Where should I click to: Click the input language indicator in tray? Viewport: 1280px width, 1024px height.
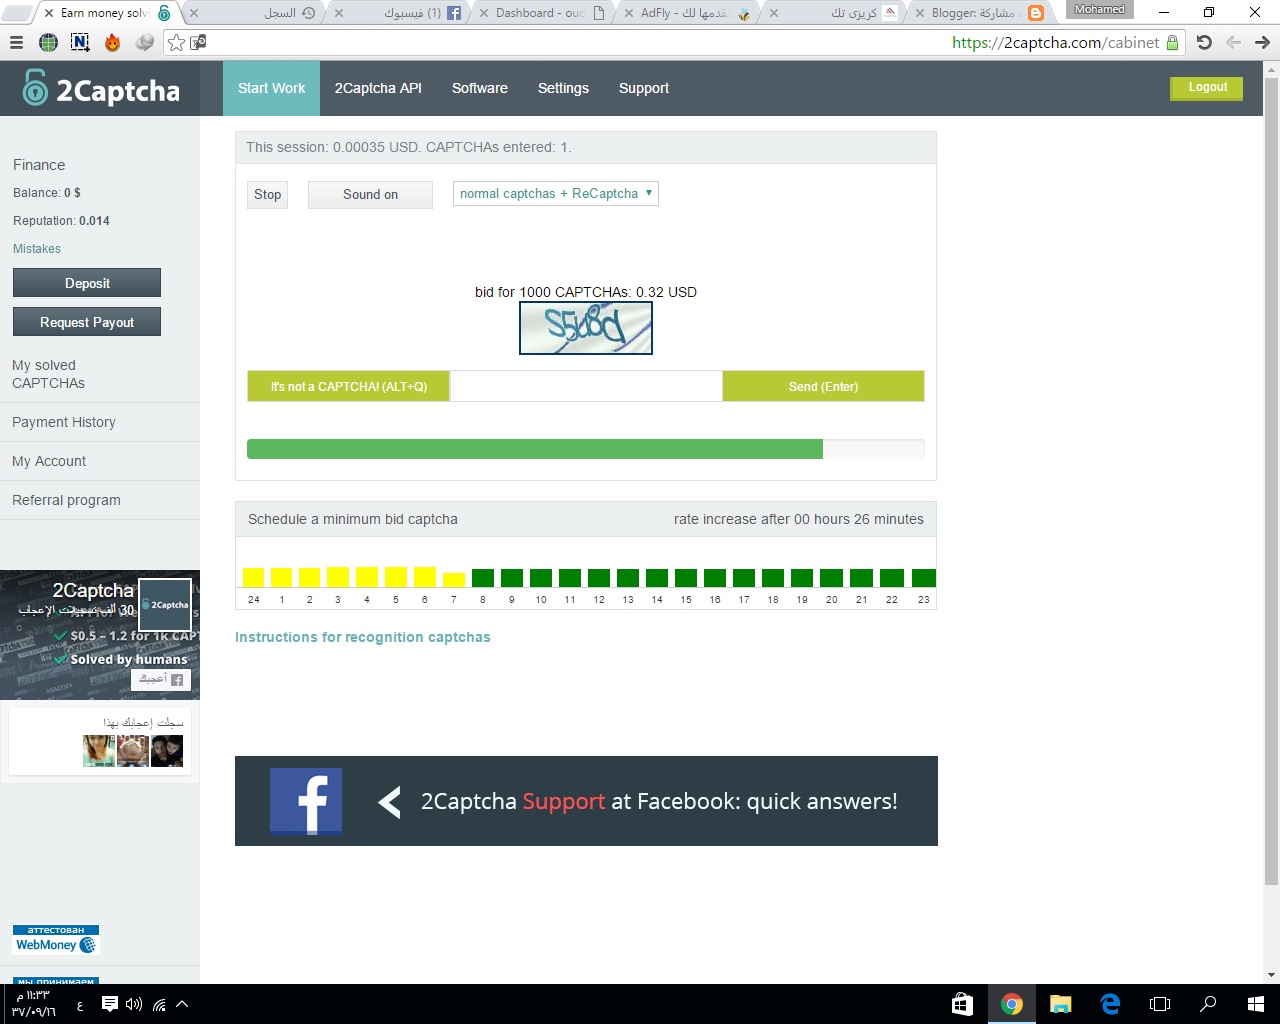click(x=80, y=1005)
